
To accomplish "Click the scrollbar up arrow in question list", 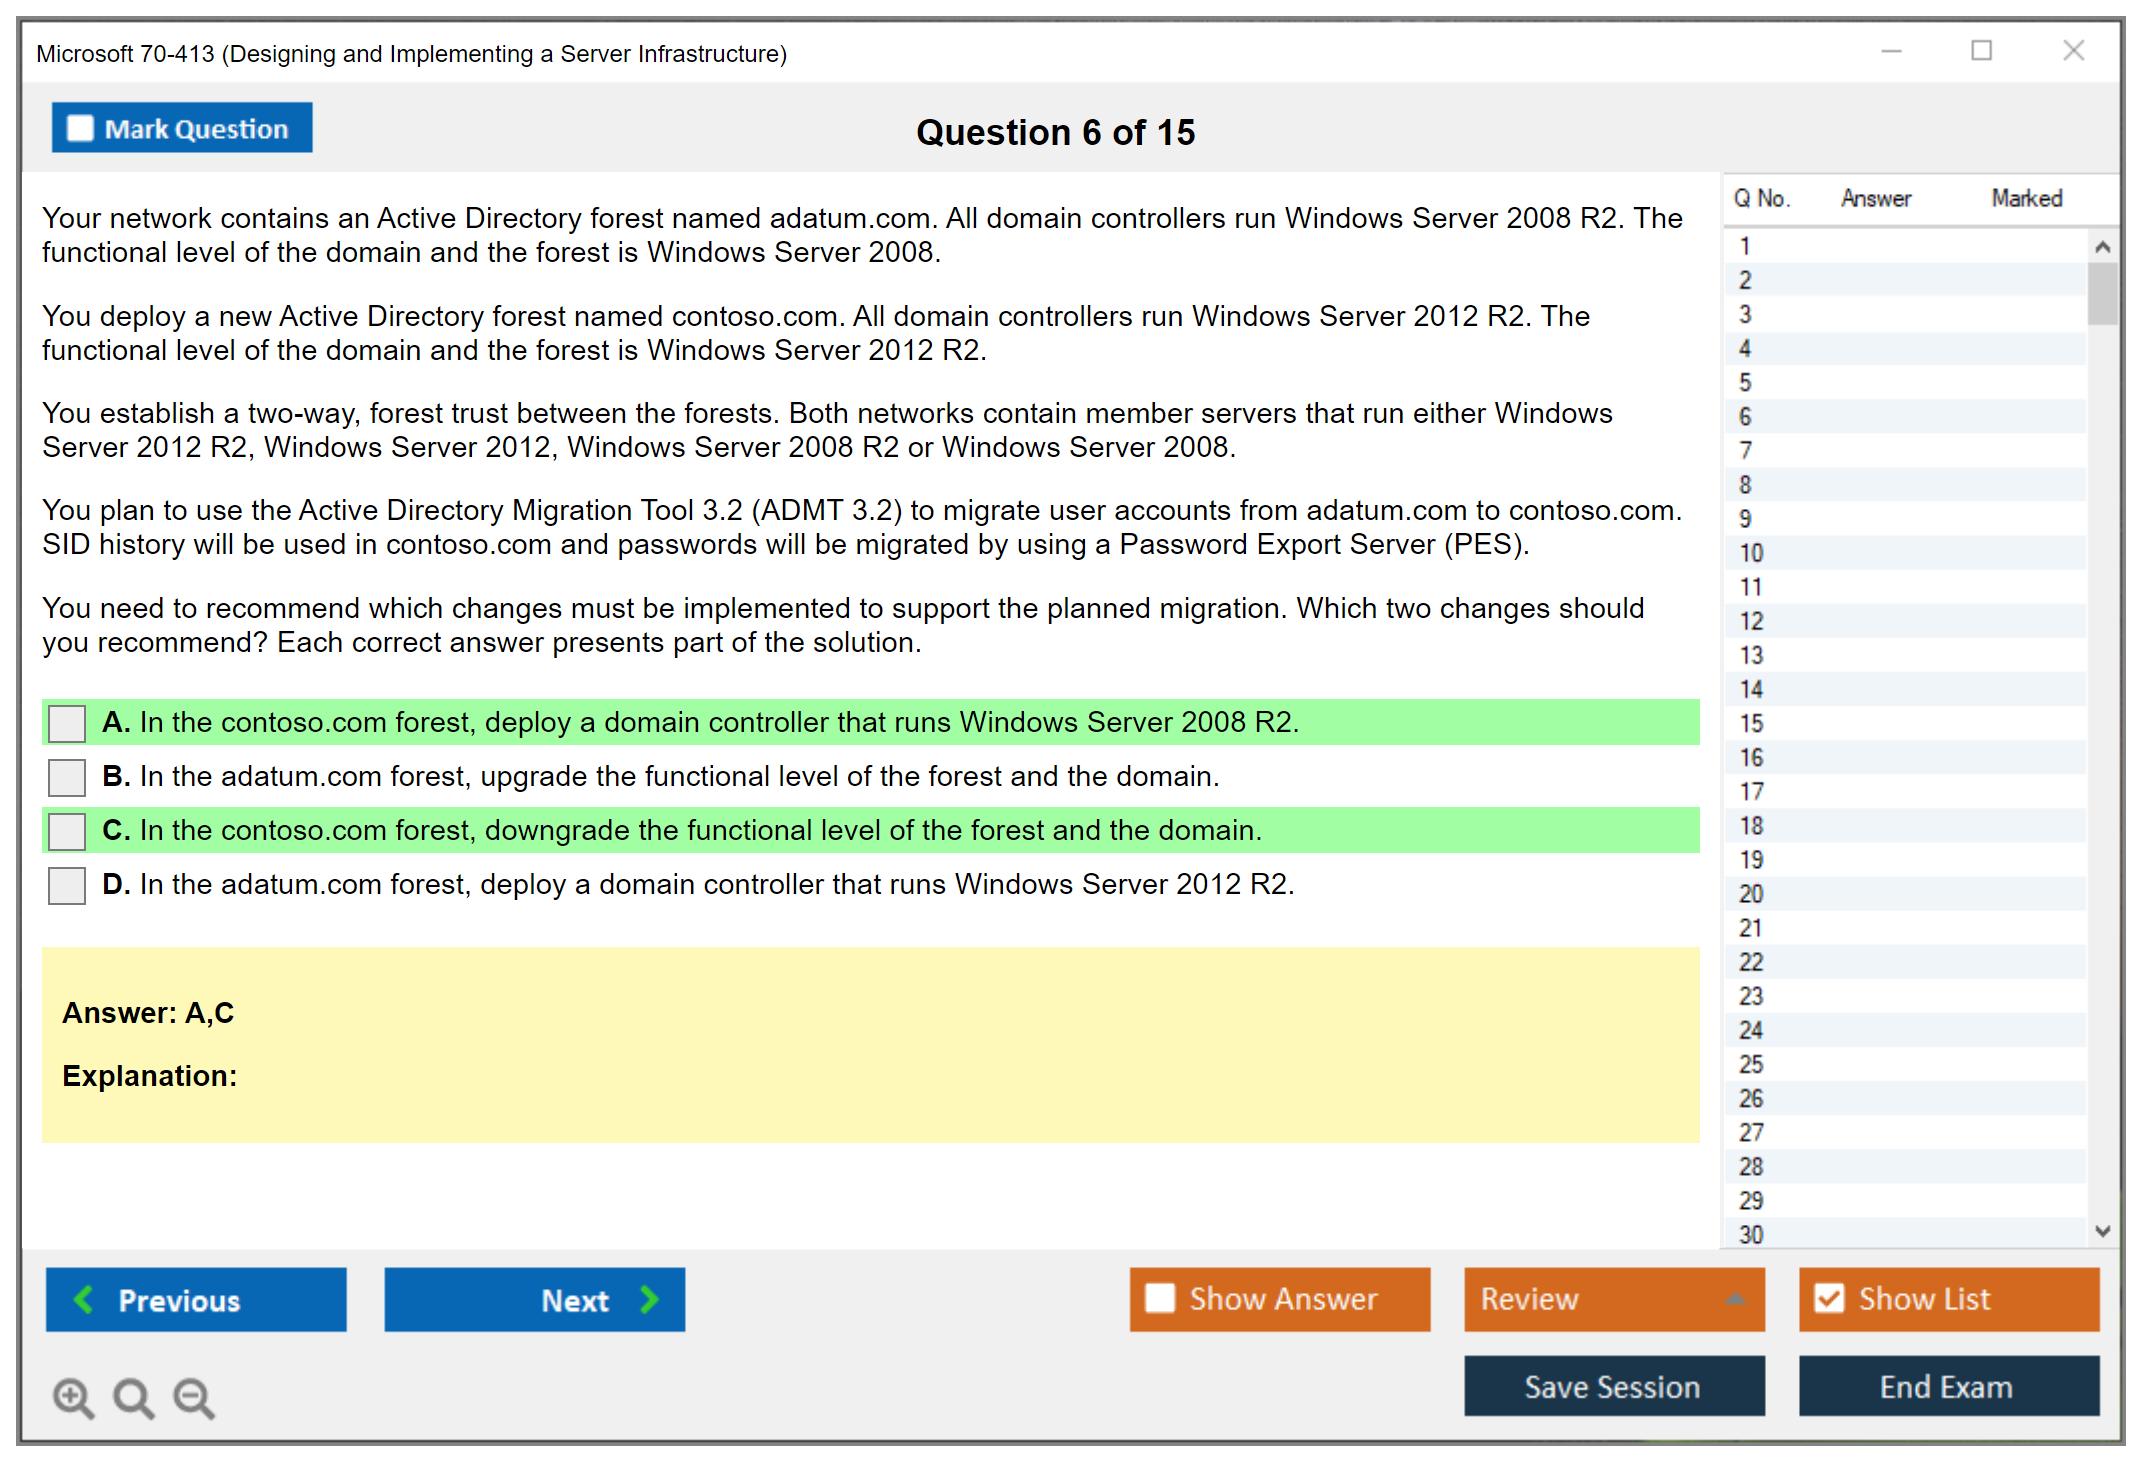I will [2103, 245].
